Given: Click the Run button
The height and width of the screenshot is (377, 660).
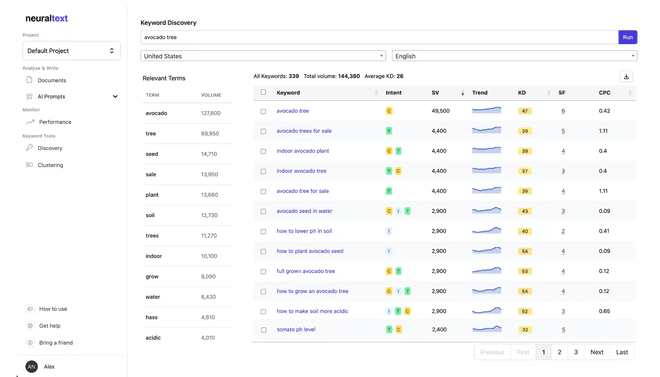Looking at the screenshot, I should (628, 37).
